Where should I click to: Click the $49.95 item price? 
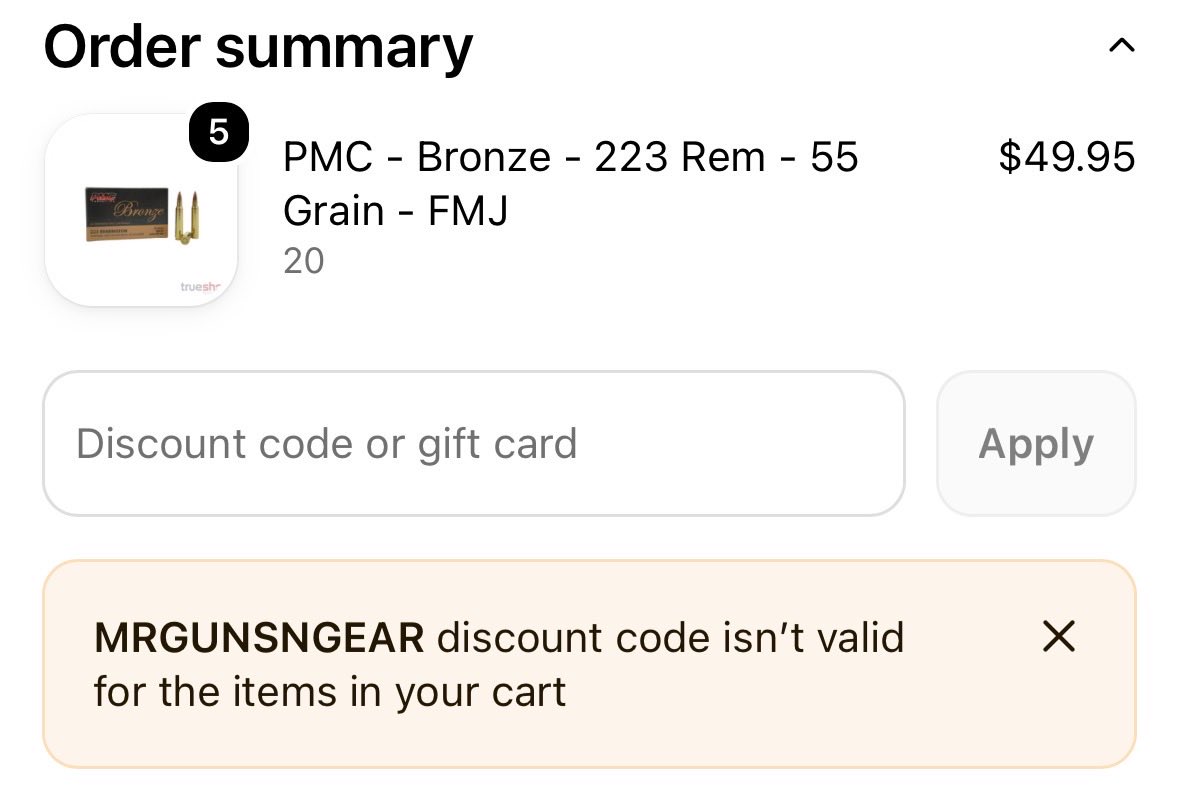(x=1066, y=156)
